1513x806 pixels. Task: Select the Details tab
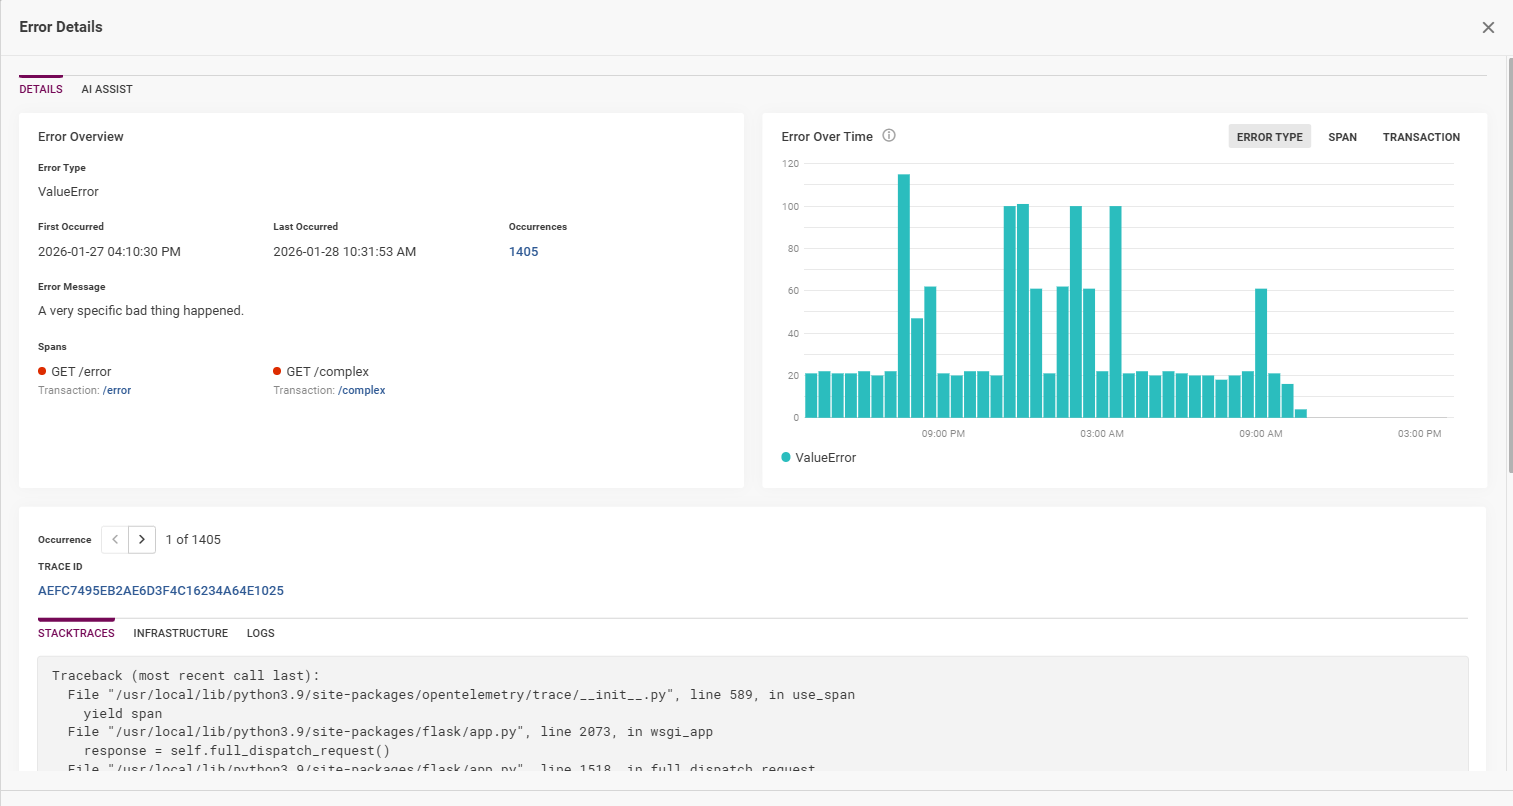[41, 89]
